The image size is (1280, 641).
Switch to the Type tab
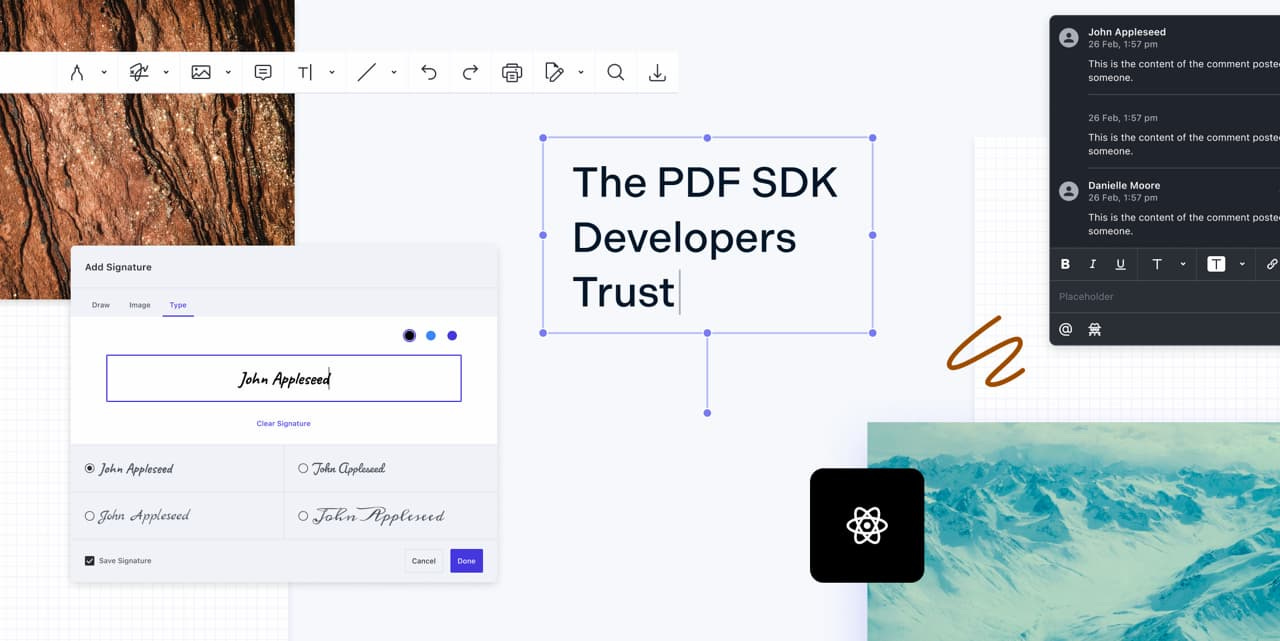click(x=178, y=305)
